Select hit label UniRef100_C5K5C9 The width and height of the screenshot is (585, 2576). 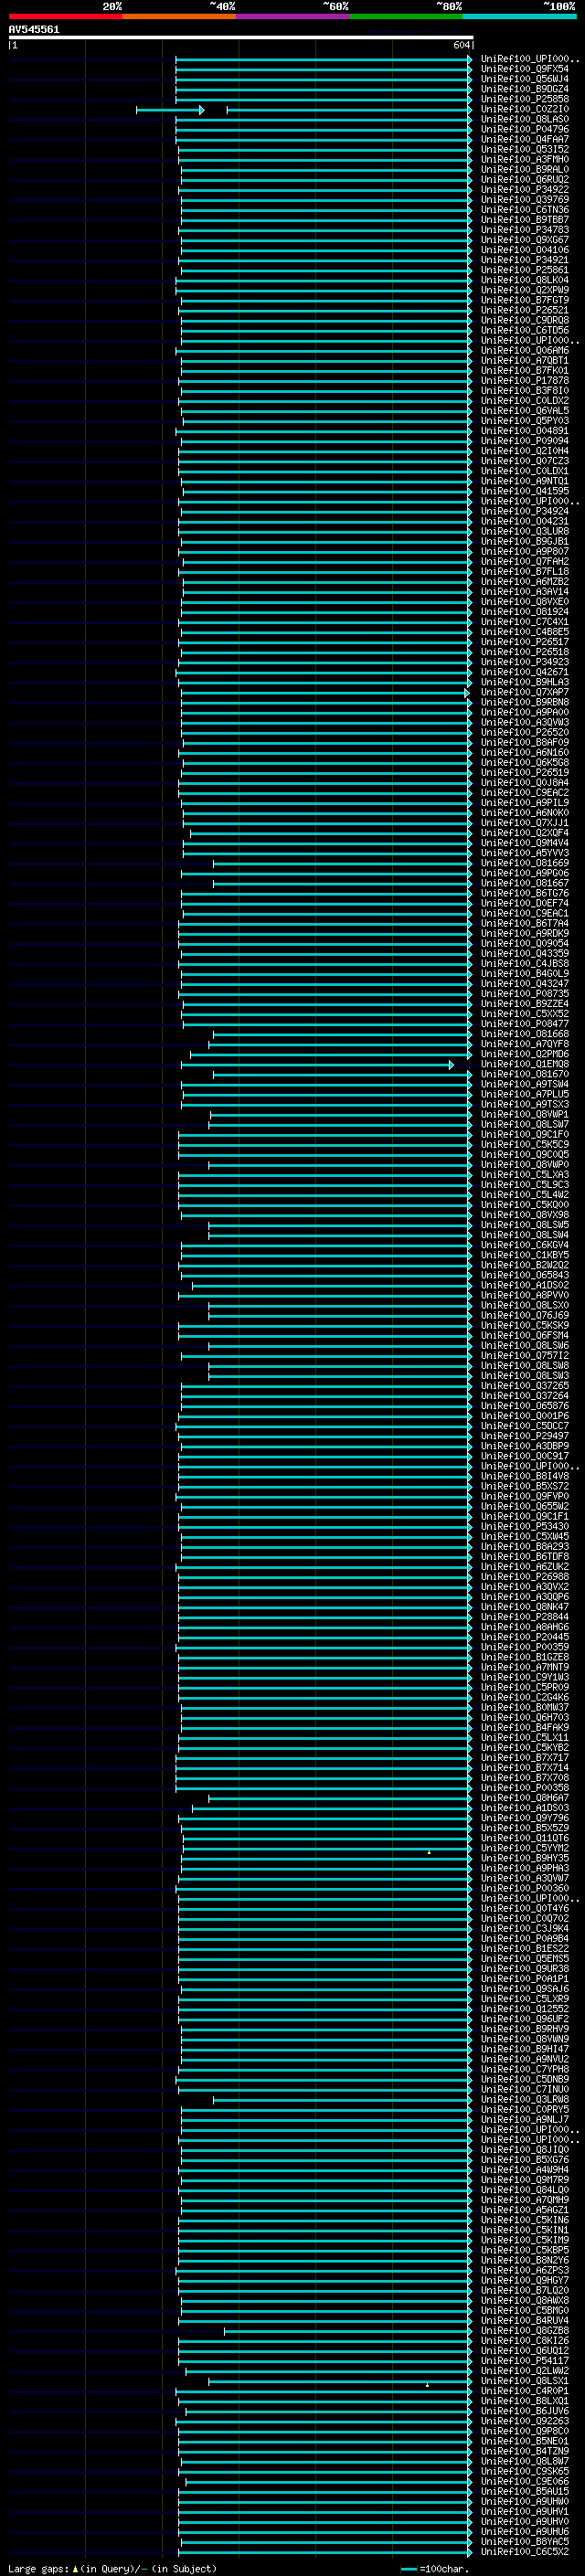tap(524, 1144)
